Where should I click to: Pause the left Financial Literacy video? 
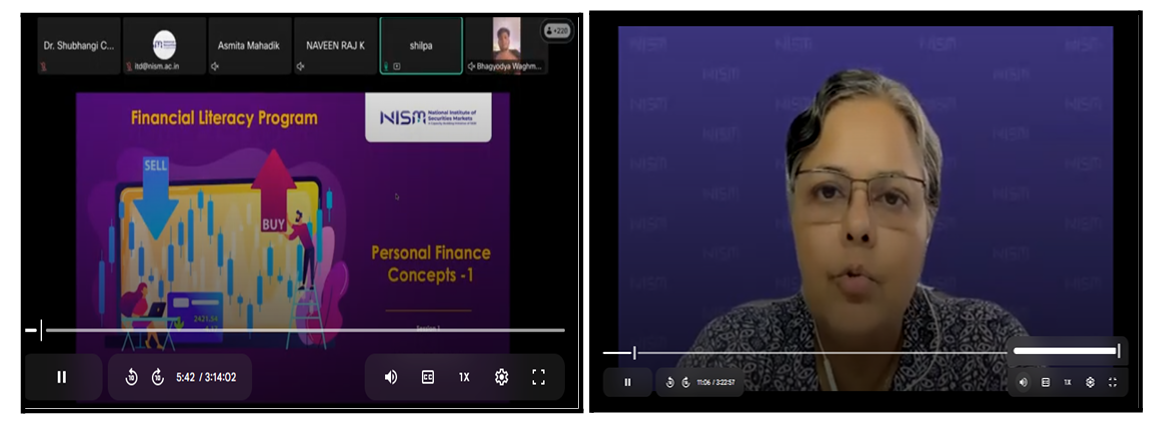62,377
